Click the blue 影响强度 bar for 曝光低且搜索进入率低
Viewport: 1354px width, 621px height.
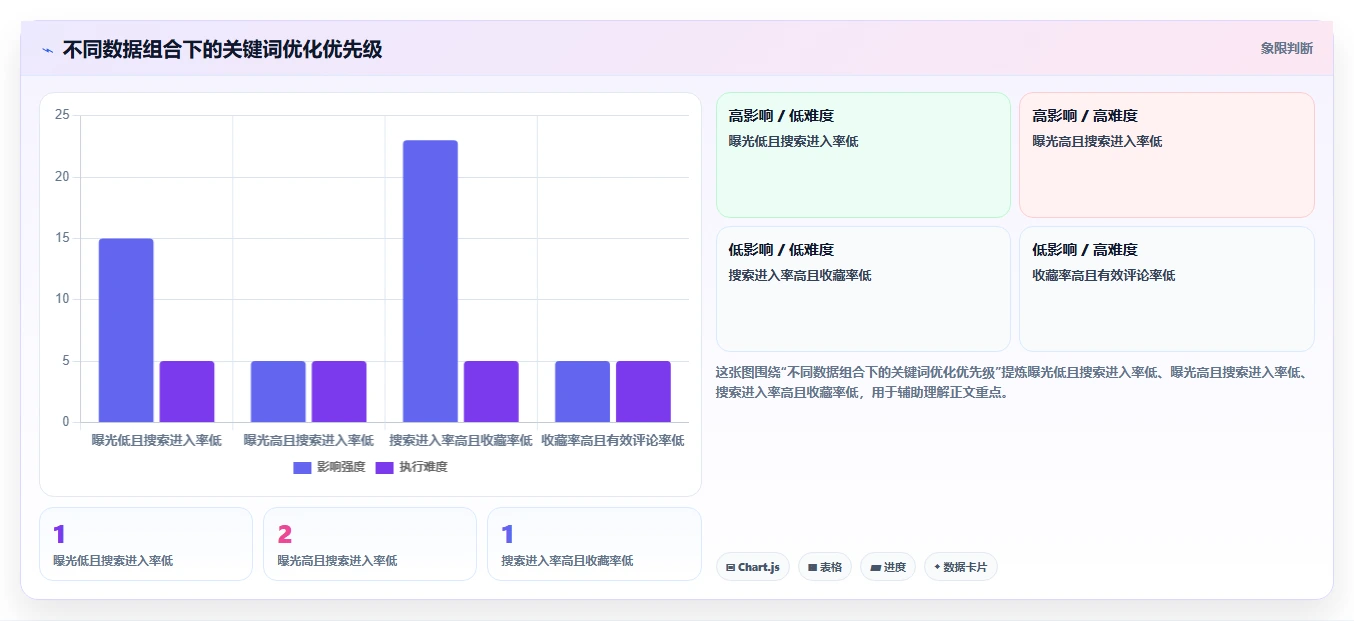click(x=126, y=330)
